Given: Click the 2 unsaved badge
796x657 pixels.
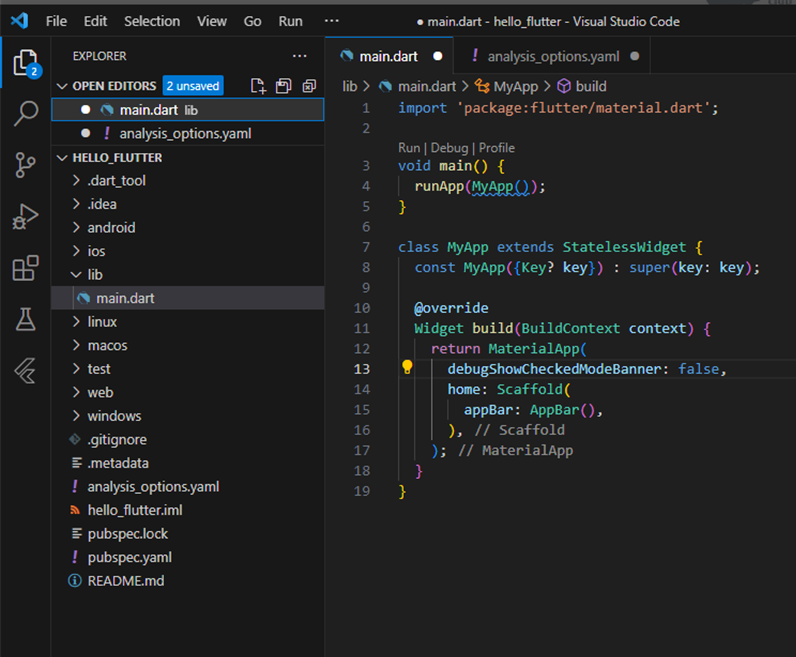Looking at the screenshot, I should tap(193, 86).
